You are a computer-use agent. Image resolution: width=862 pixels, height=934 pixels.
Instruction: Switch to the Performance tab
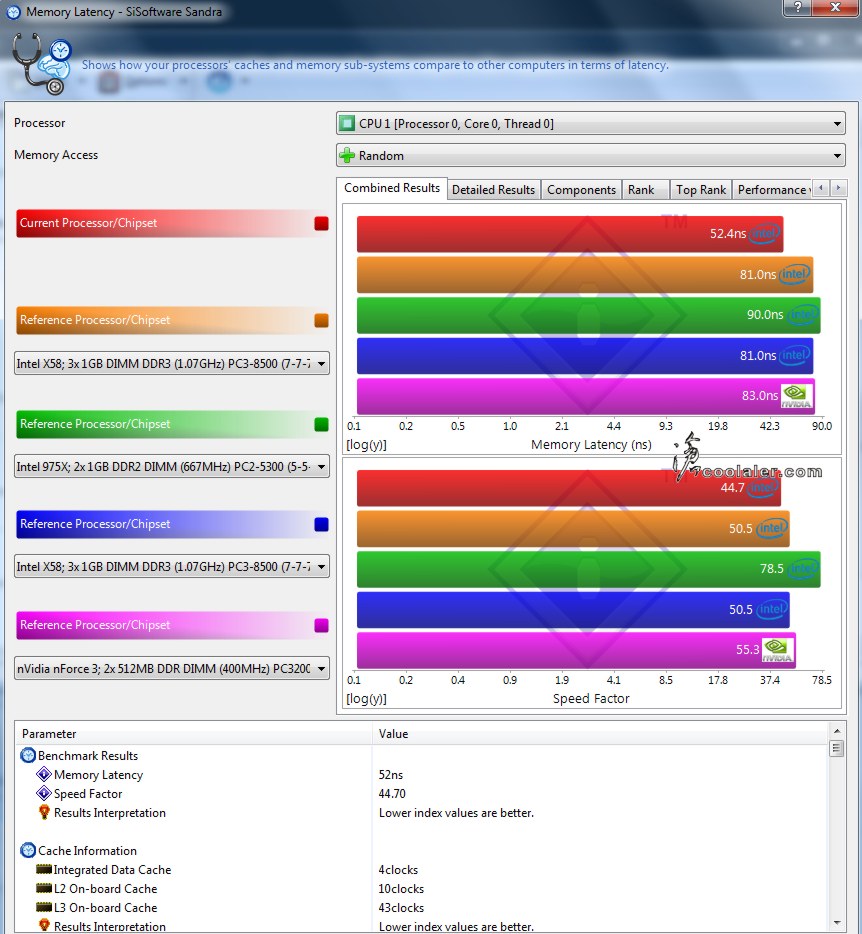click(x=772, y=190)
